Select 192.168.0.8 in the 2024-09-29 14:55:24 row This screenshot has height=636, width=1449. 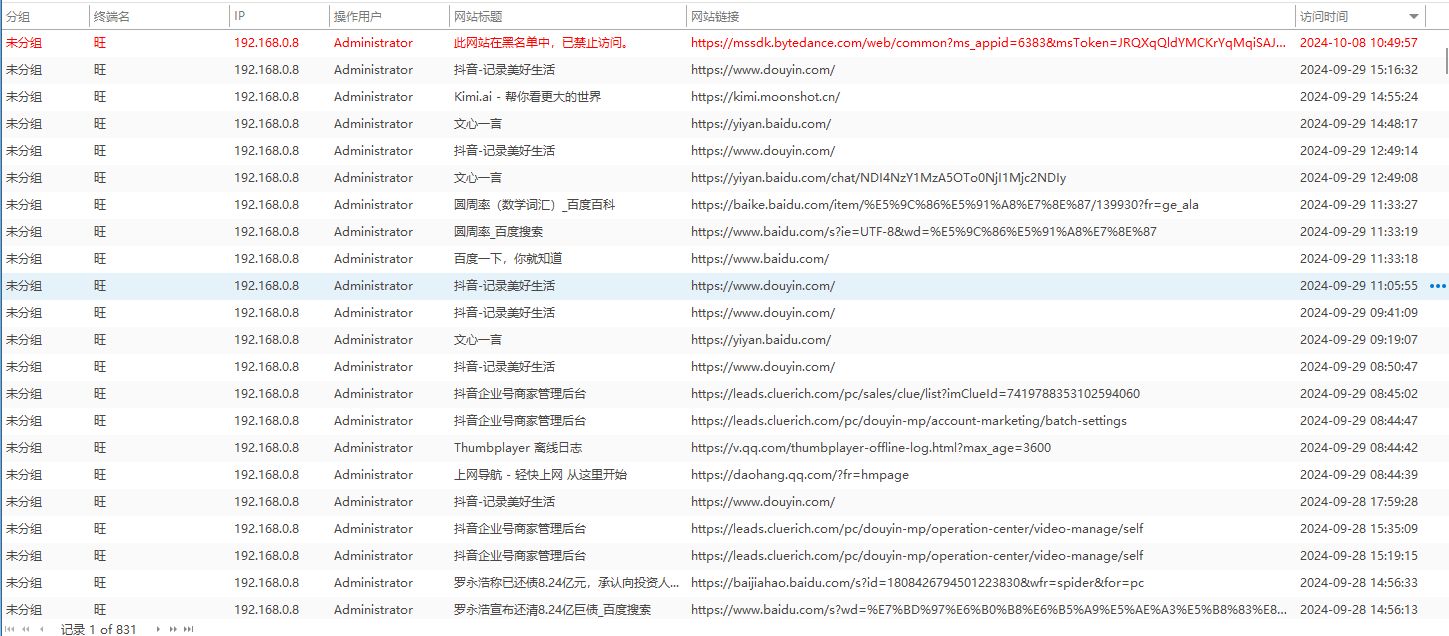pos(266,97)
